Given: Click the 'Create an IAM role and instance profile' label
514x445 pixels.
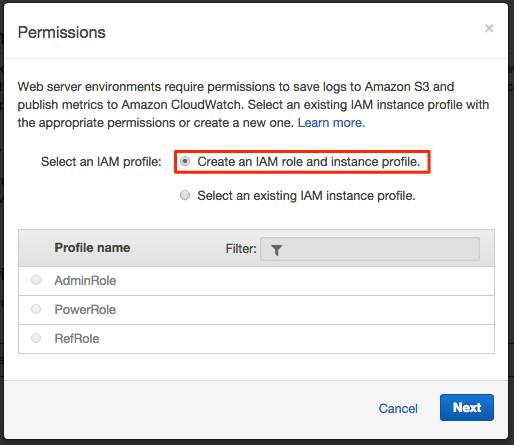Looking at the screenshot, I should point(309,162).
